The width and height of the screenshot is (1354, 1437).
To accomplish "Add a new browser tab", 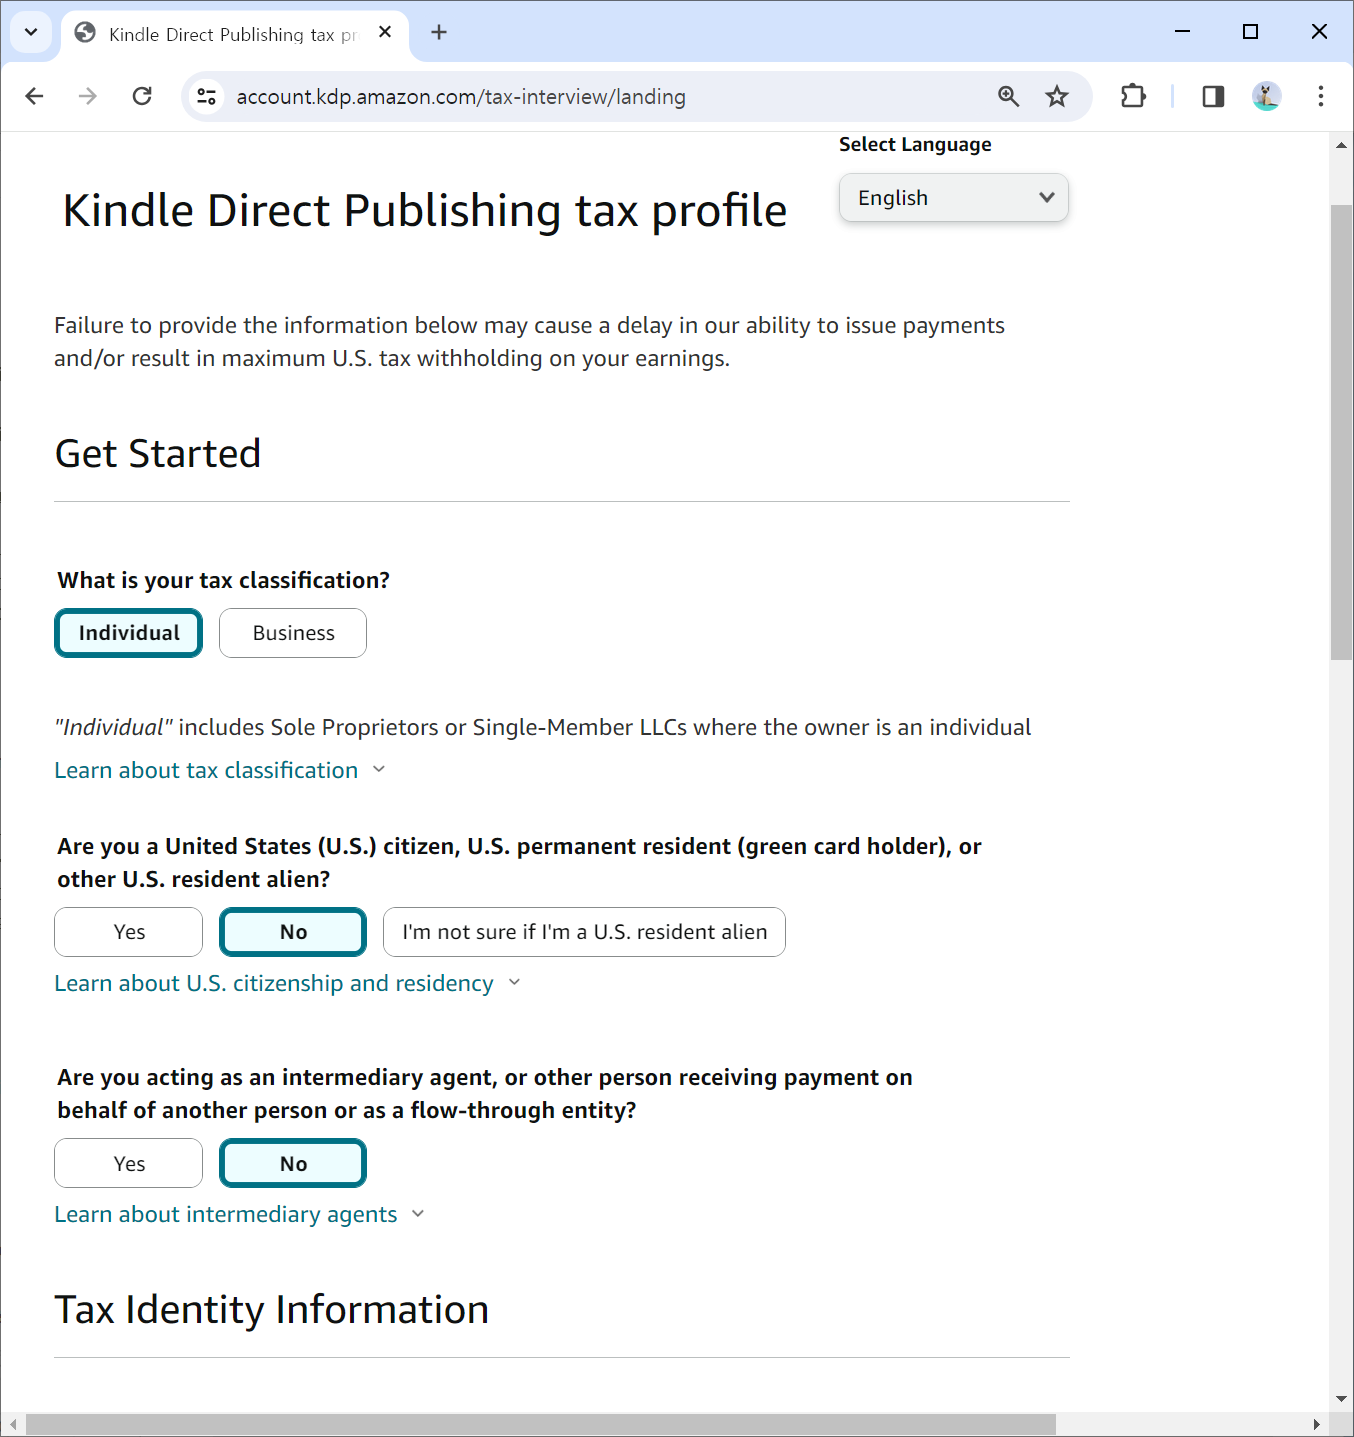I will coord(438,32).
